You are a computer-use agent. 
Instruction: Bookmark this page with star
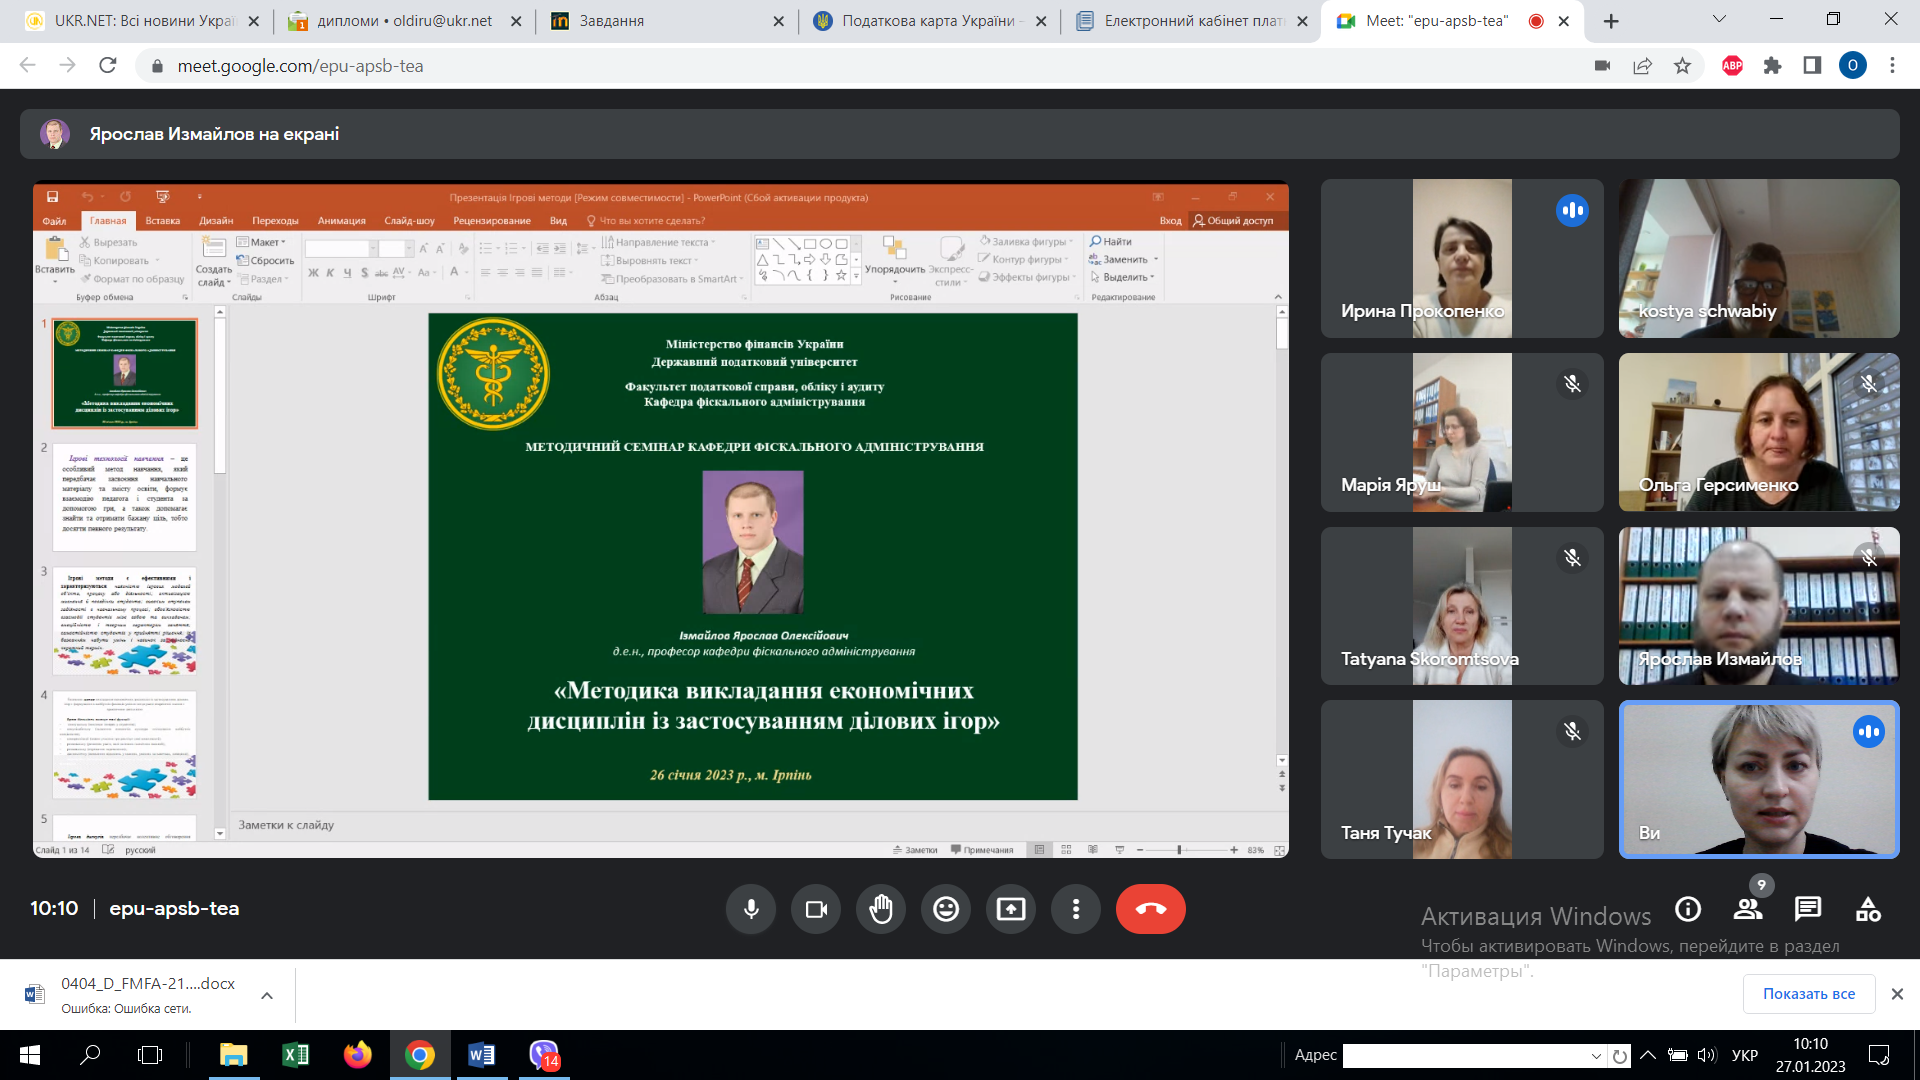(x=1682, y=66)
